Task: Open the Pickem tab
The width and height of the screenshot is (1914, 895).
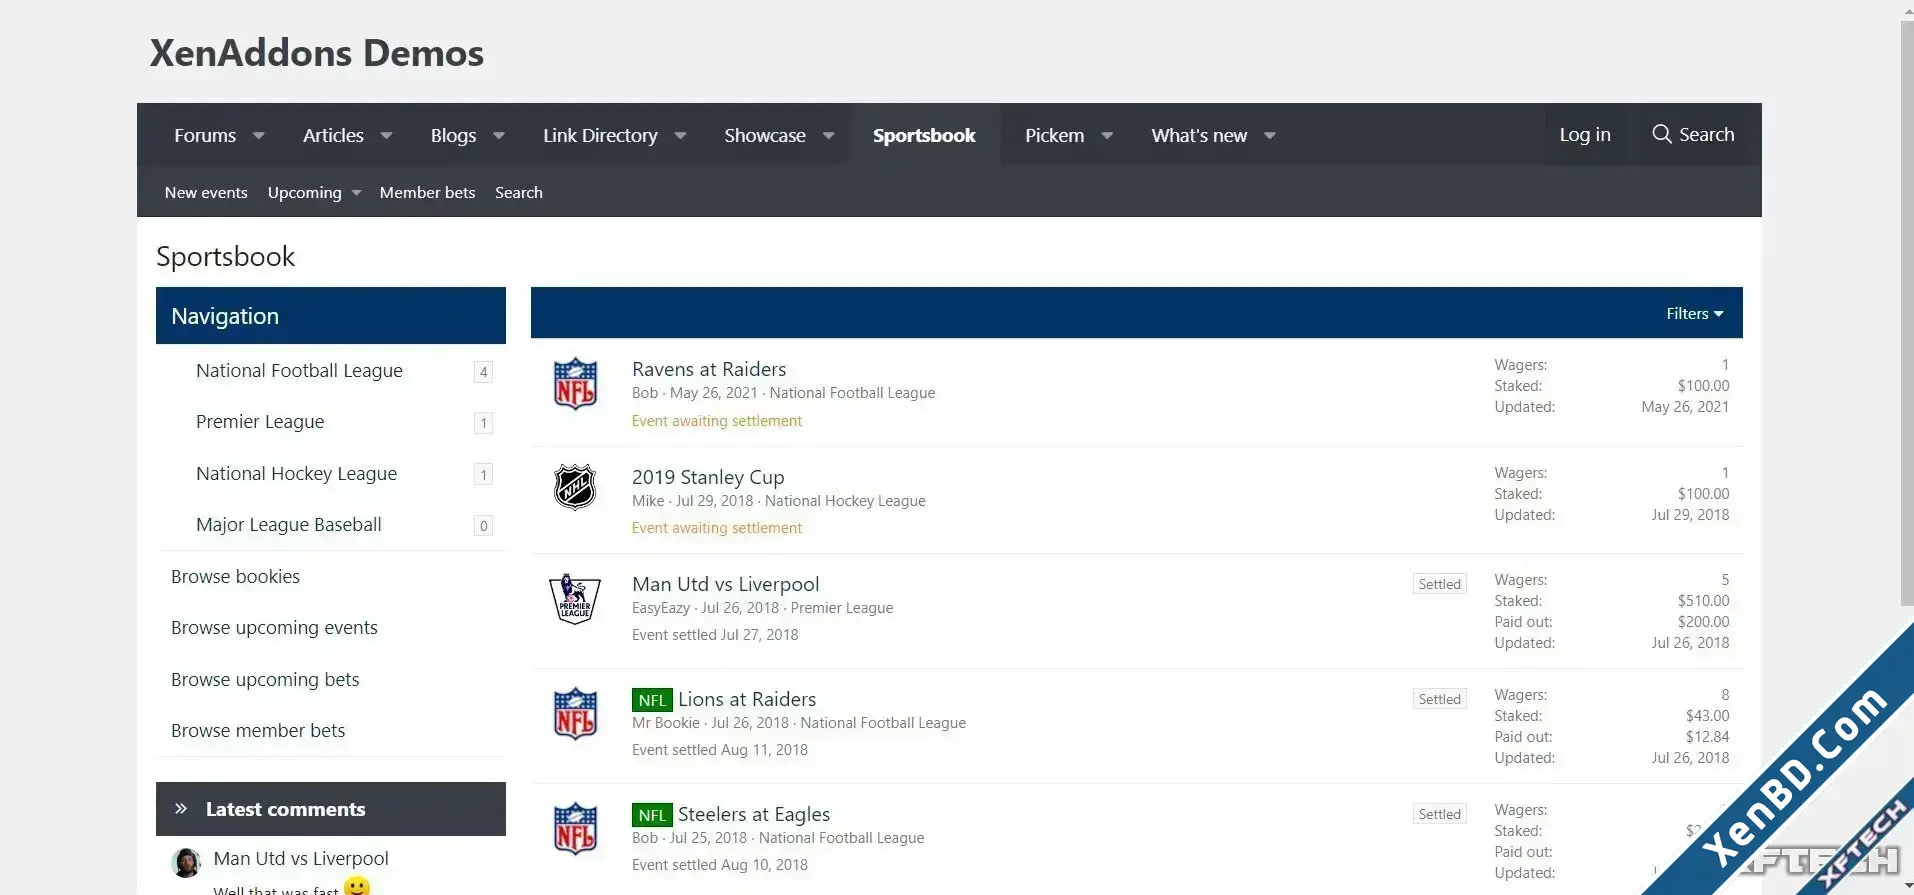Action: (1054, 135)
